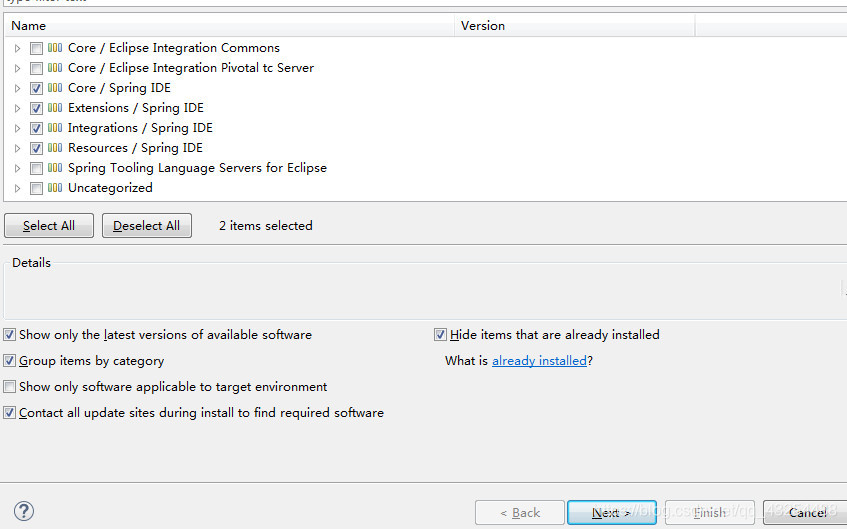
Task: Enable Show only software applicable to target environment
Action: click(x=9, y=387)
